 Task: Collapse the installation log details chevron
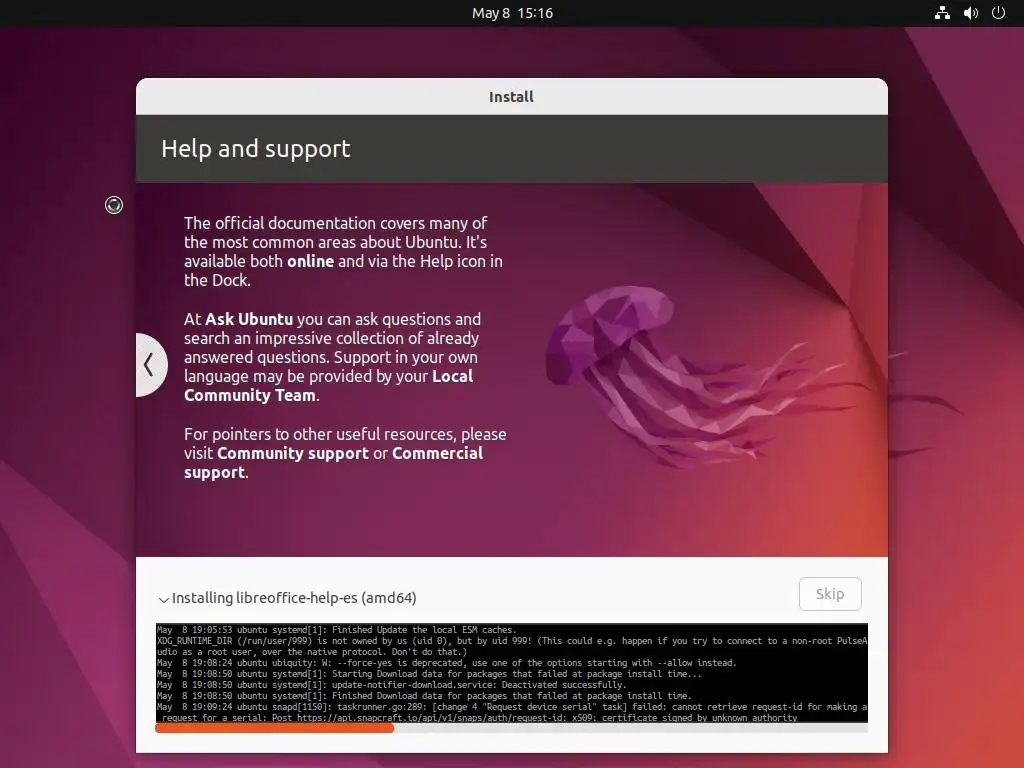[163, 599]
